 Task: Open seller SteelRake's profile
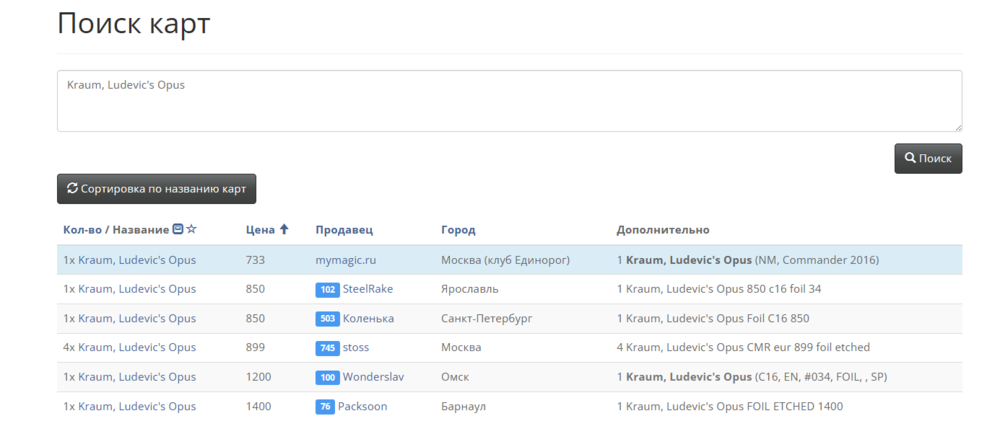pyautogui.click(x=368, y=290)
